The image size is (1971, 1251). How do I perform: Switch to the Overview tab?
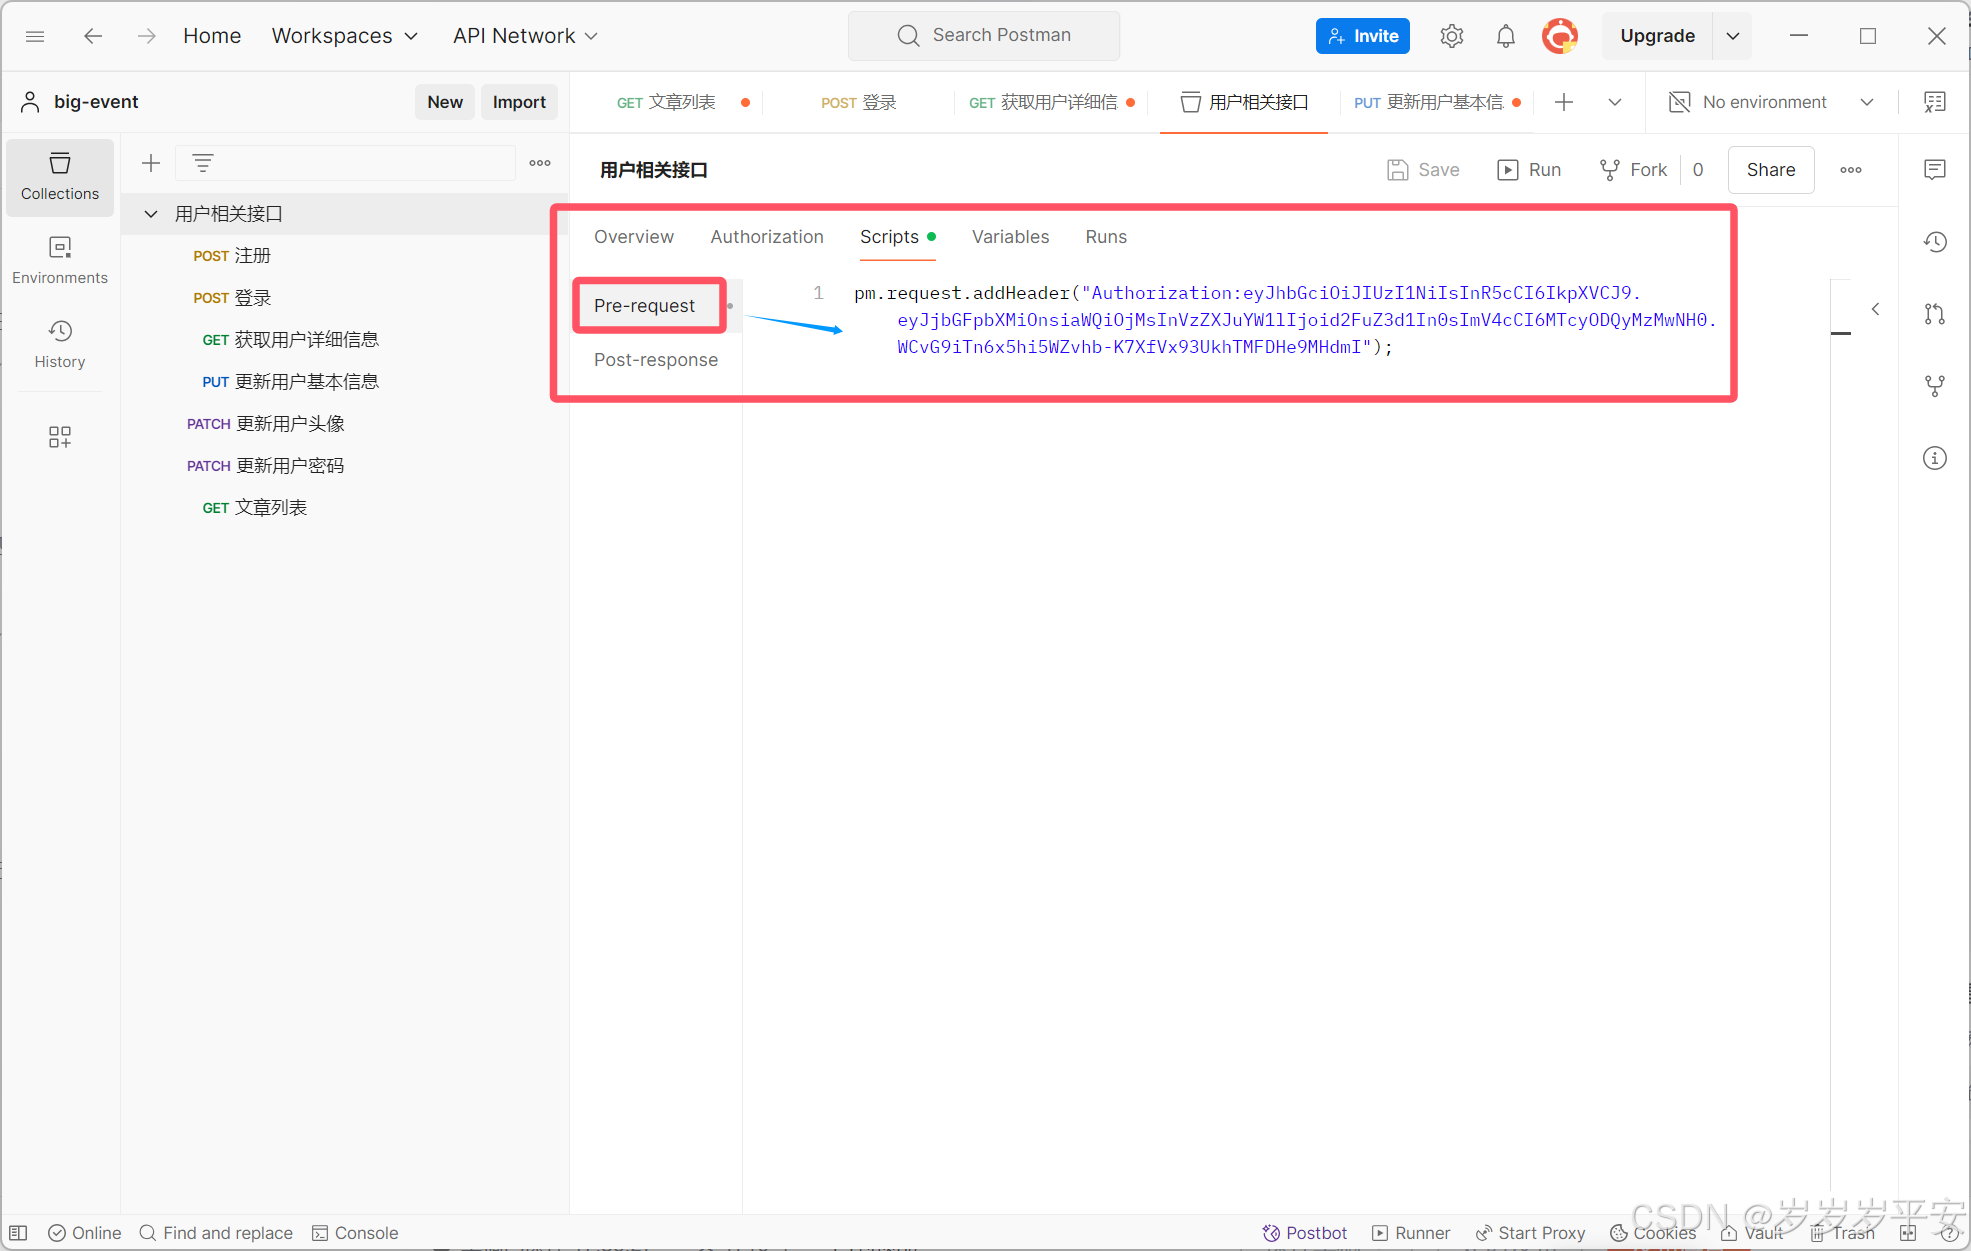tap(634, 237)
